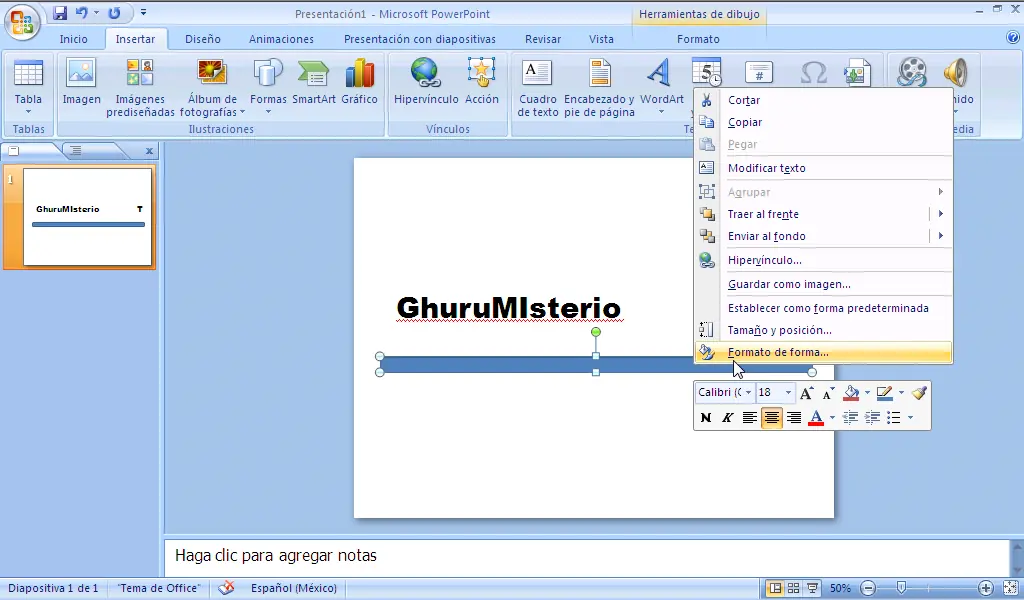Insert a Gráfico chart
1024x600 pixels.
point(359,82)
